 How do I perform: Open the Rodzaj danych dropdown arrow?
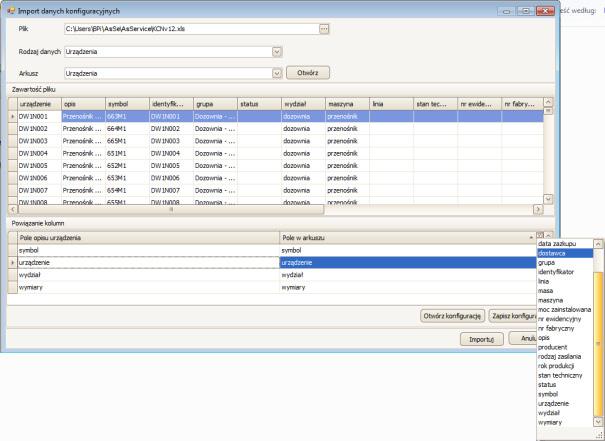[277, 52]
